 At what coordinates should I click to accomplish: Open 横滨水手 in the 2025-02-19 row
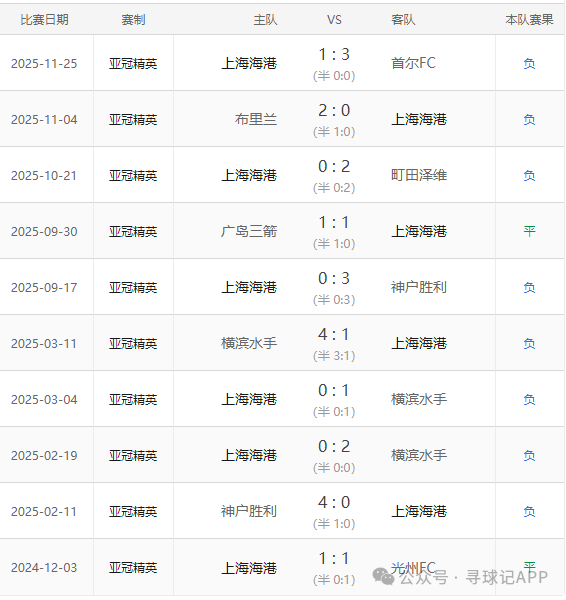(419, 455)
